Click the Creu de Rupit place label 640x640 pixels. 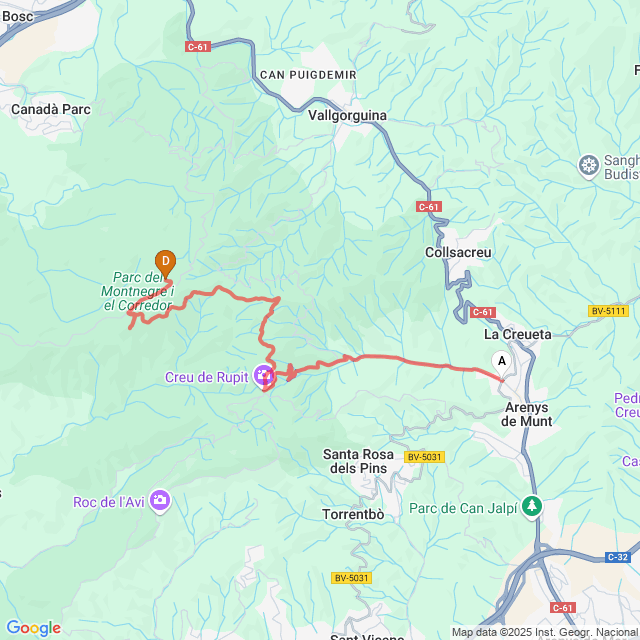207,377
